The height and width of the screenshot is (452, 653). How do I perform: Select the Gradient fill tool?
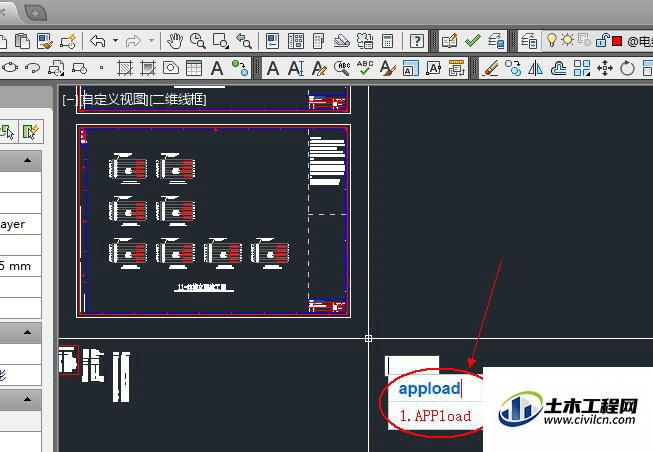click(148, 68)
